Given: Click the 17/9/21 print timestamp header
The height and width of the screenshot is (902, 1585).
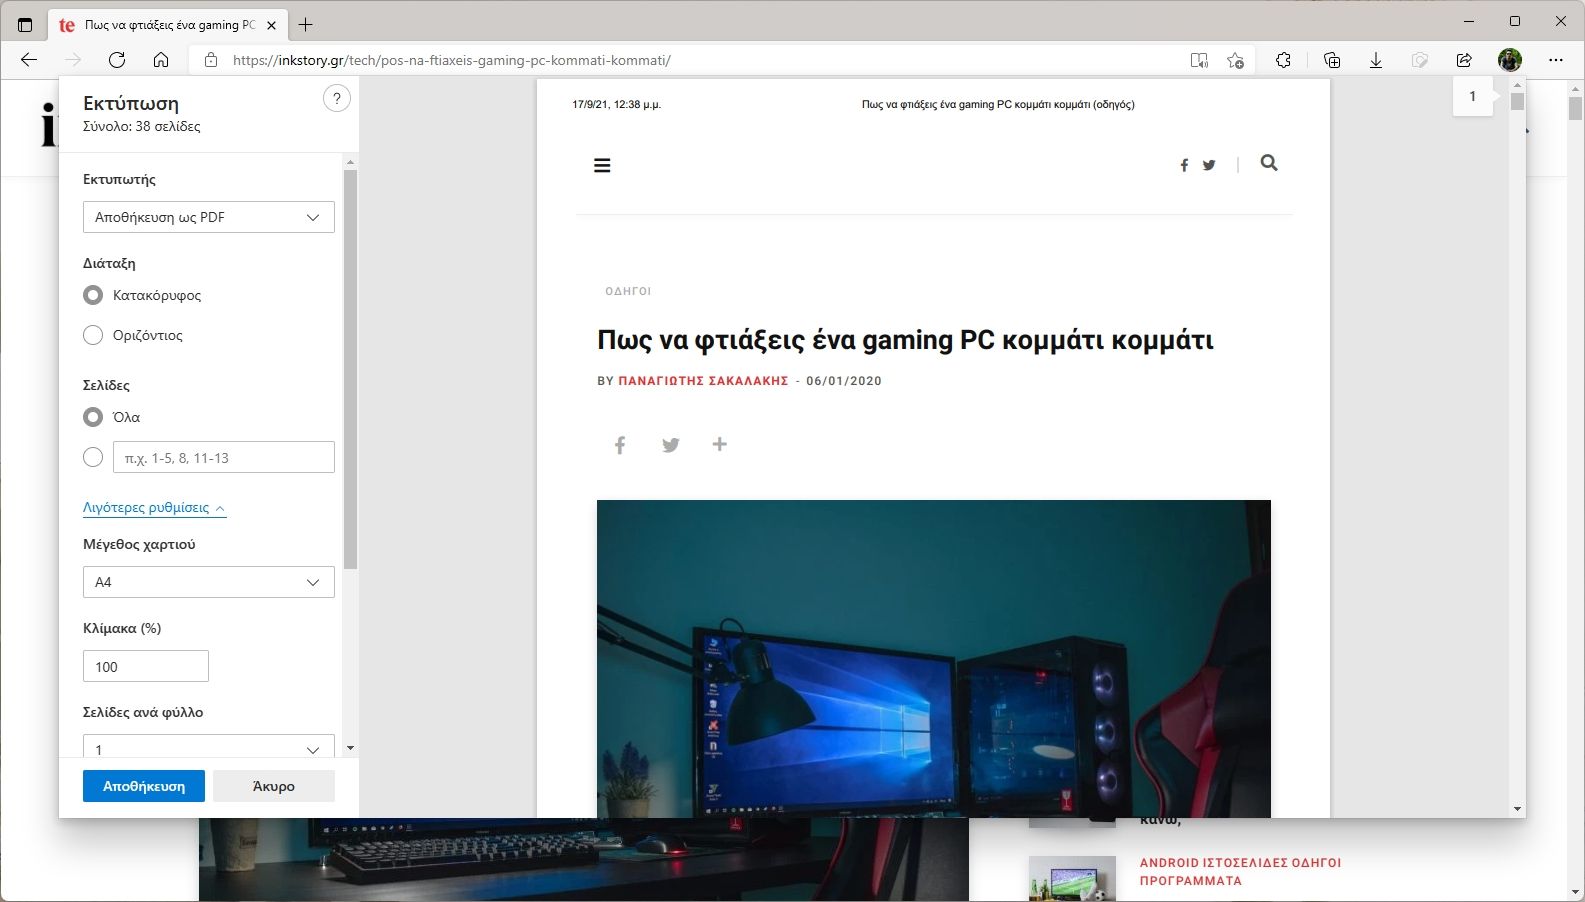Looking at the screenshot, I should (617, 104).
